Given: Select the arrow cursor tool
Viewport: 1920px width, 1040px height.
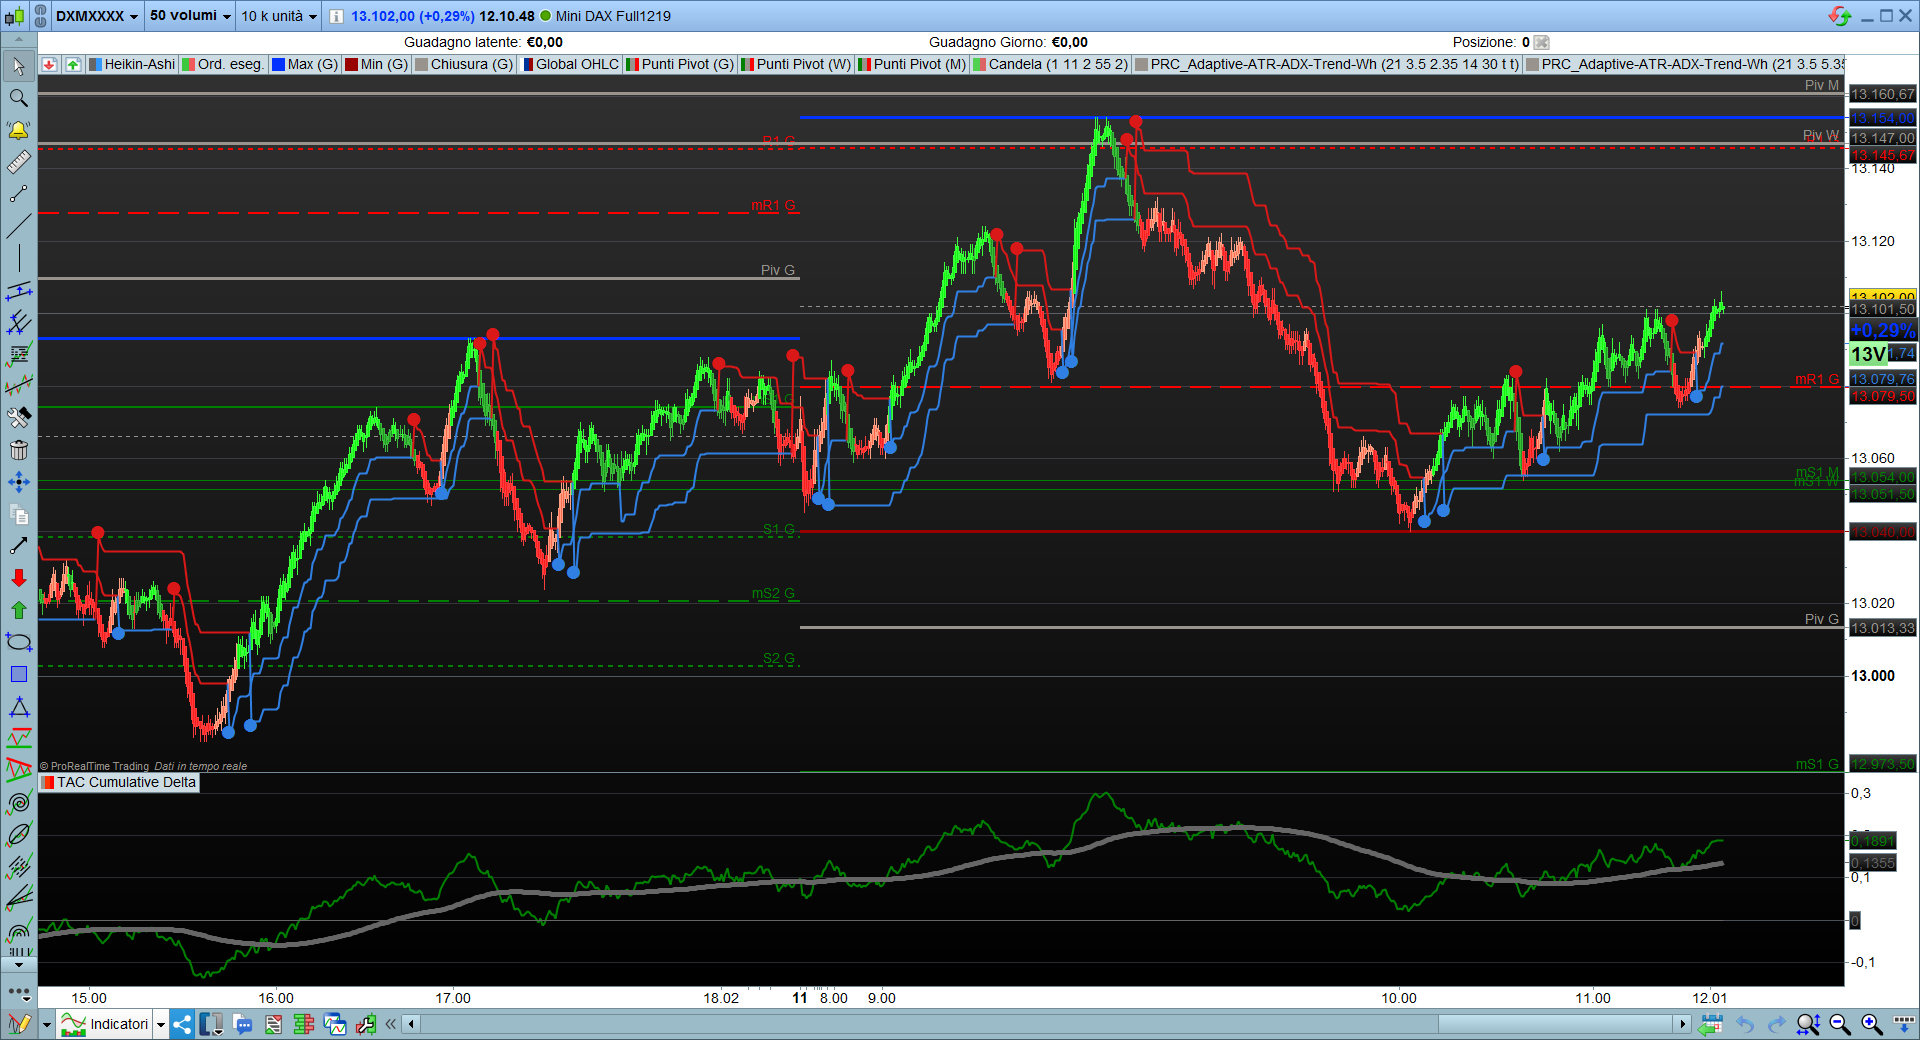Looking at the screenshot, I should 18,67.
